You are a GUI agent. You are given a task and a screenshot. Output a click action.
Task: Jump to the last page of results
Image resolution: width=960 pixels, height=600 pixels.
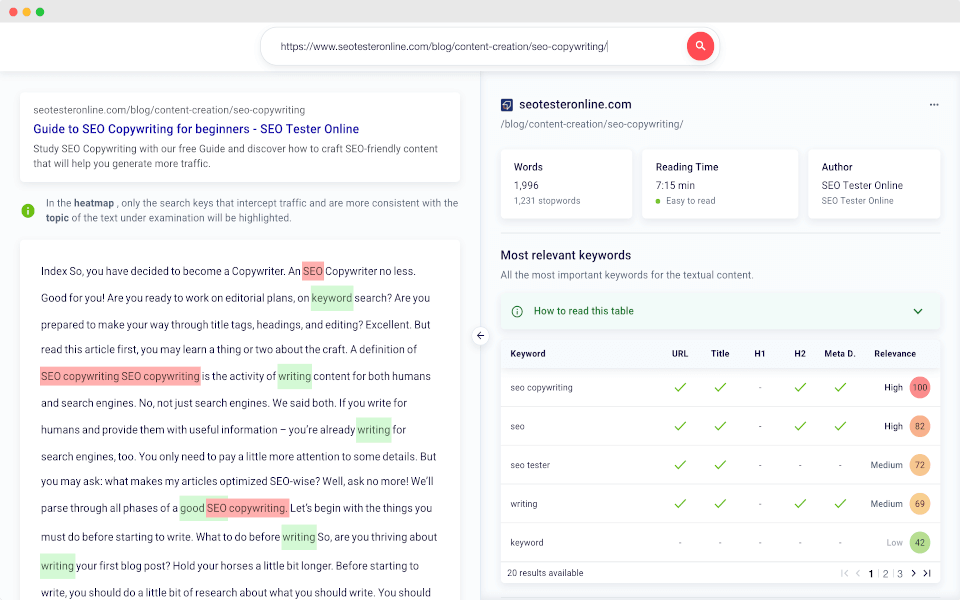tap(927, 573)
